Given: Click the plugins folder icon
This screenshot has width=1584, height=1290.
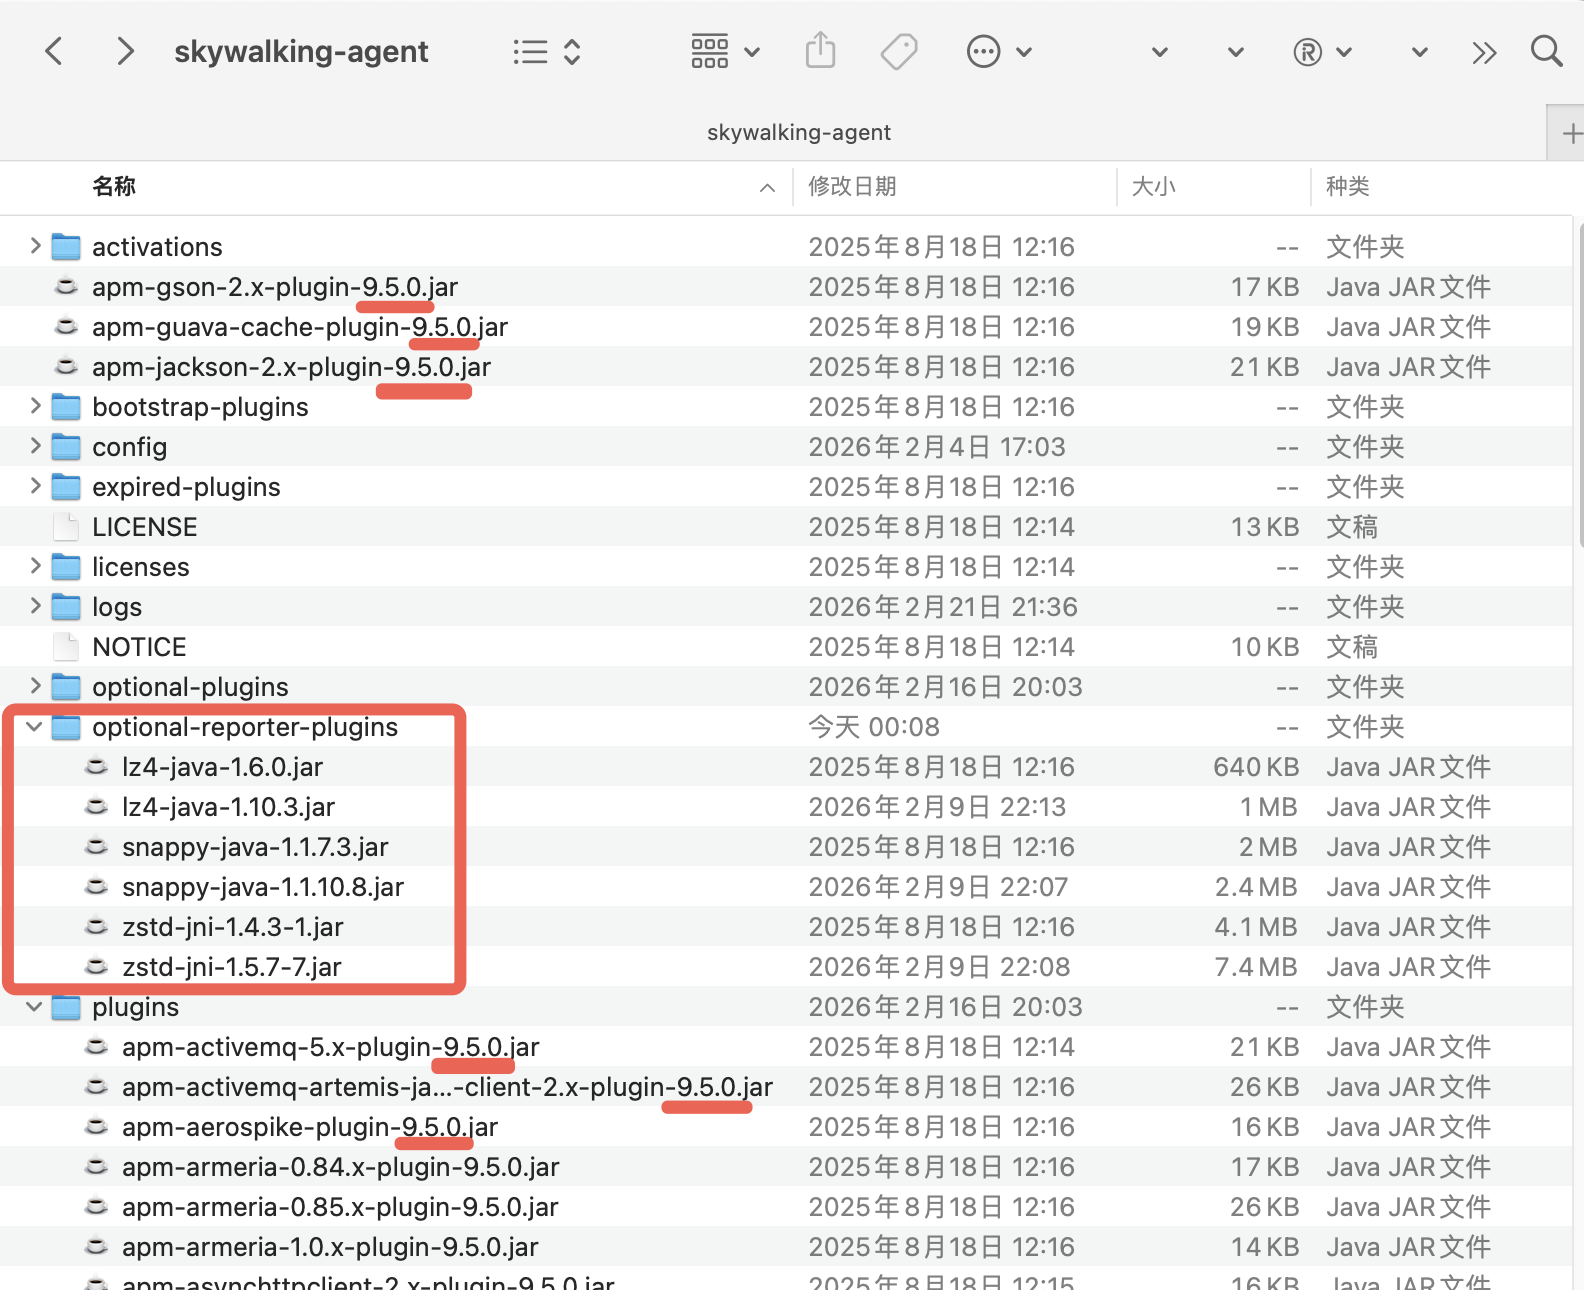Looking at the screenshot, I should tap(66, 1006).
